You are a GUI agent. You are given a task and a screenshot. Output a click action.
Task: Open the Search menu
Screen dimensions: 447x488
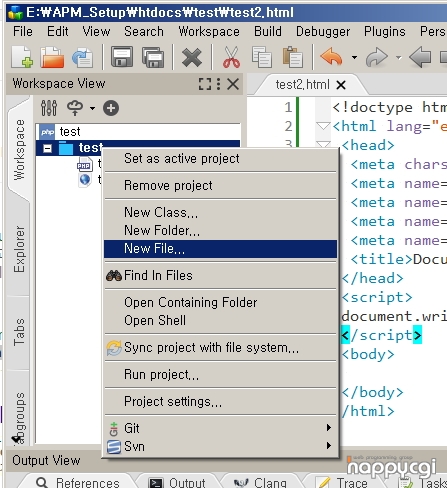[x=144, y=32]
